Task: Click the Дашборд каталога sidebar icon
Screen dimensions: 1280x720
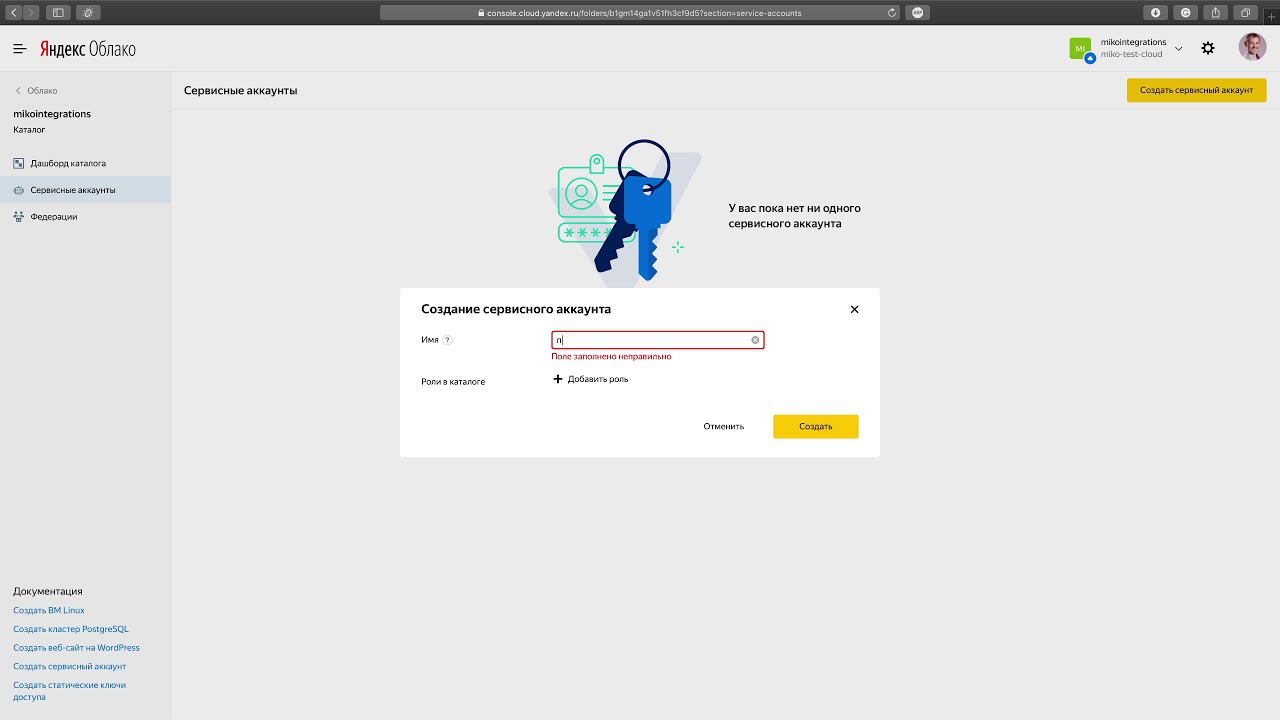Action: point(19,163)
